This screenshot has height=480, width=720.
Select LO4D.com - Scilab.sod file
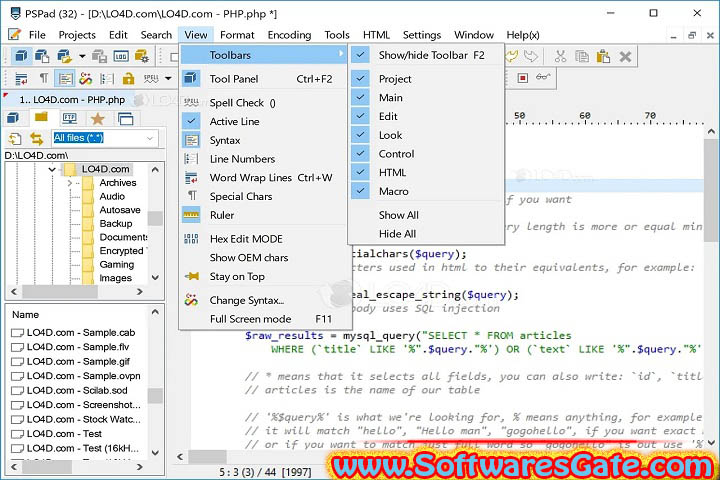point(77,390)
